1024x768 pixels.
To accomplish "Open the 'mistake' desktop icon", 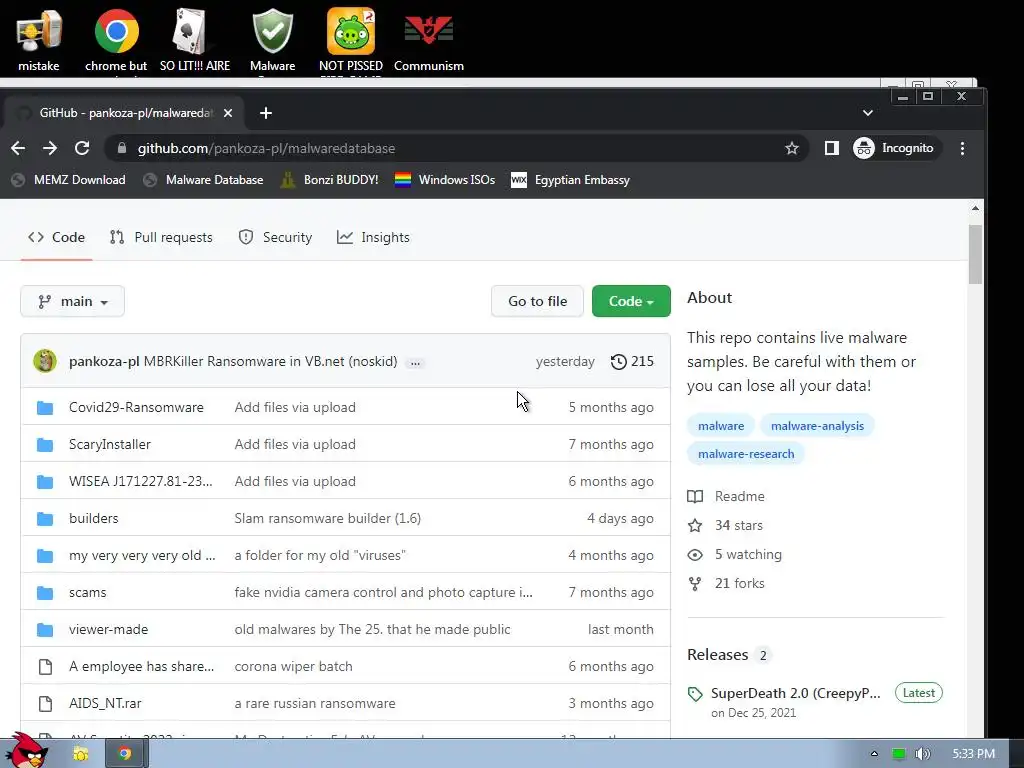I will point(39,39).
